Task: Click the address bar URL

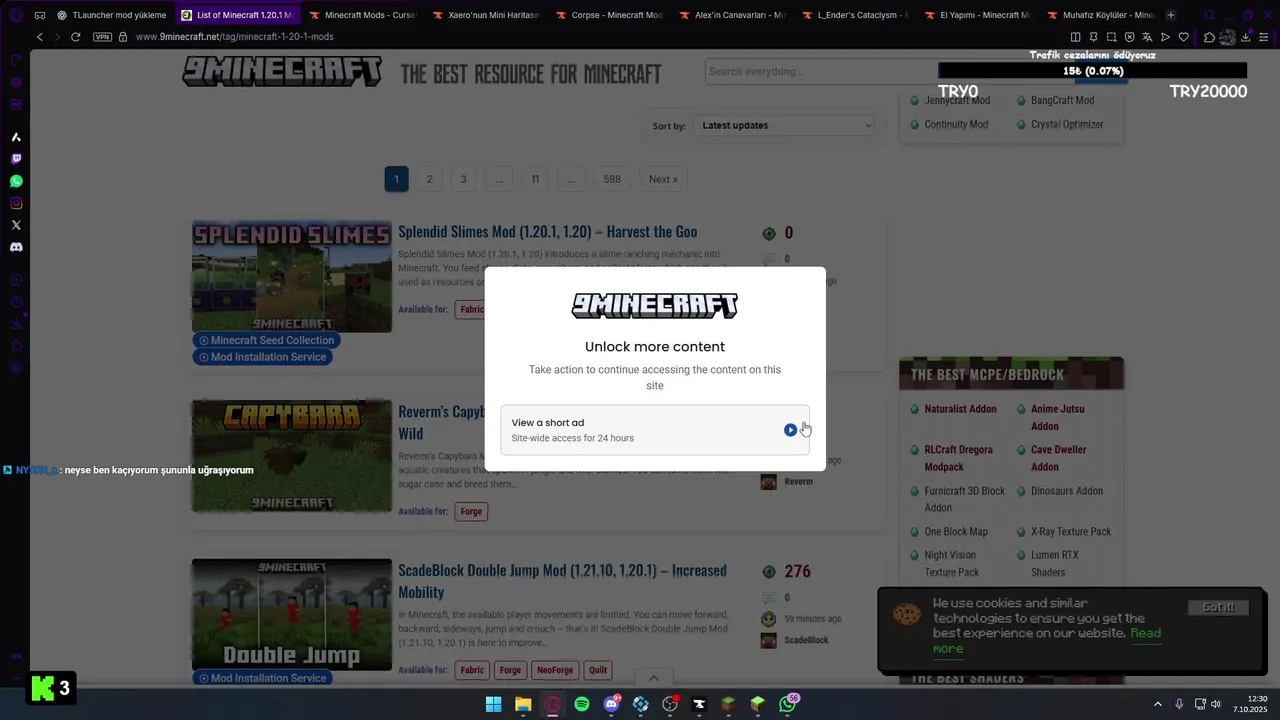Action: pos(234,37)
